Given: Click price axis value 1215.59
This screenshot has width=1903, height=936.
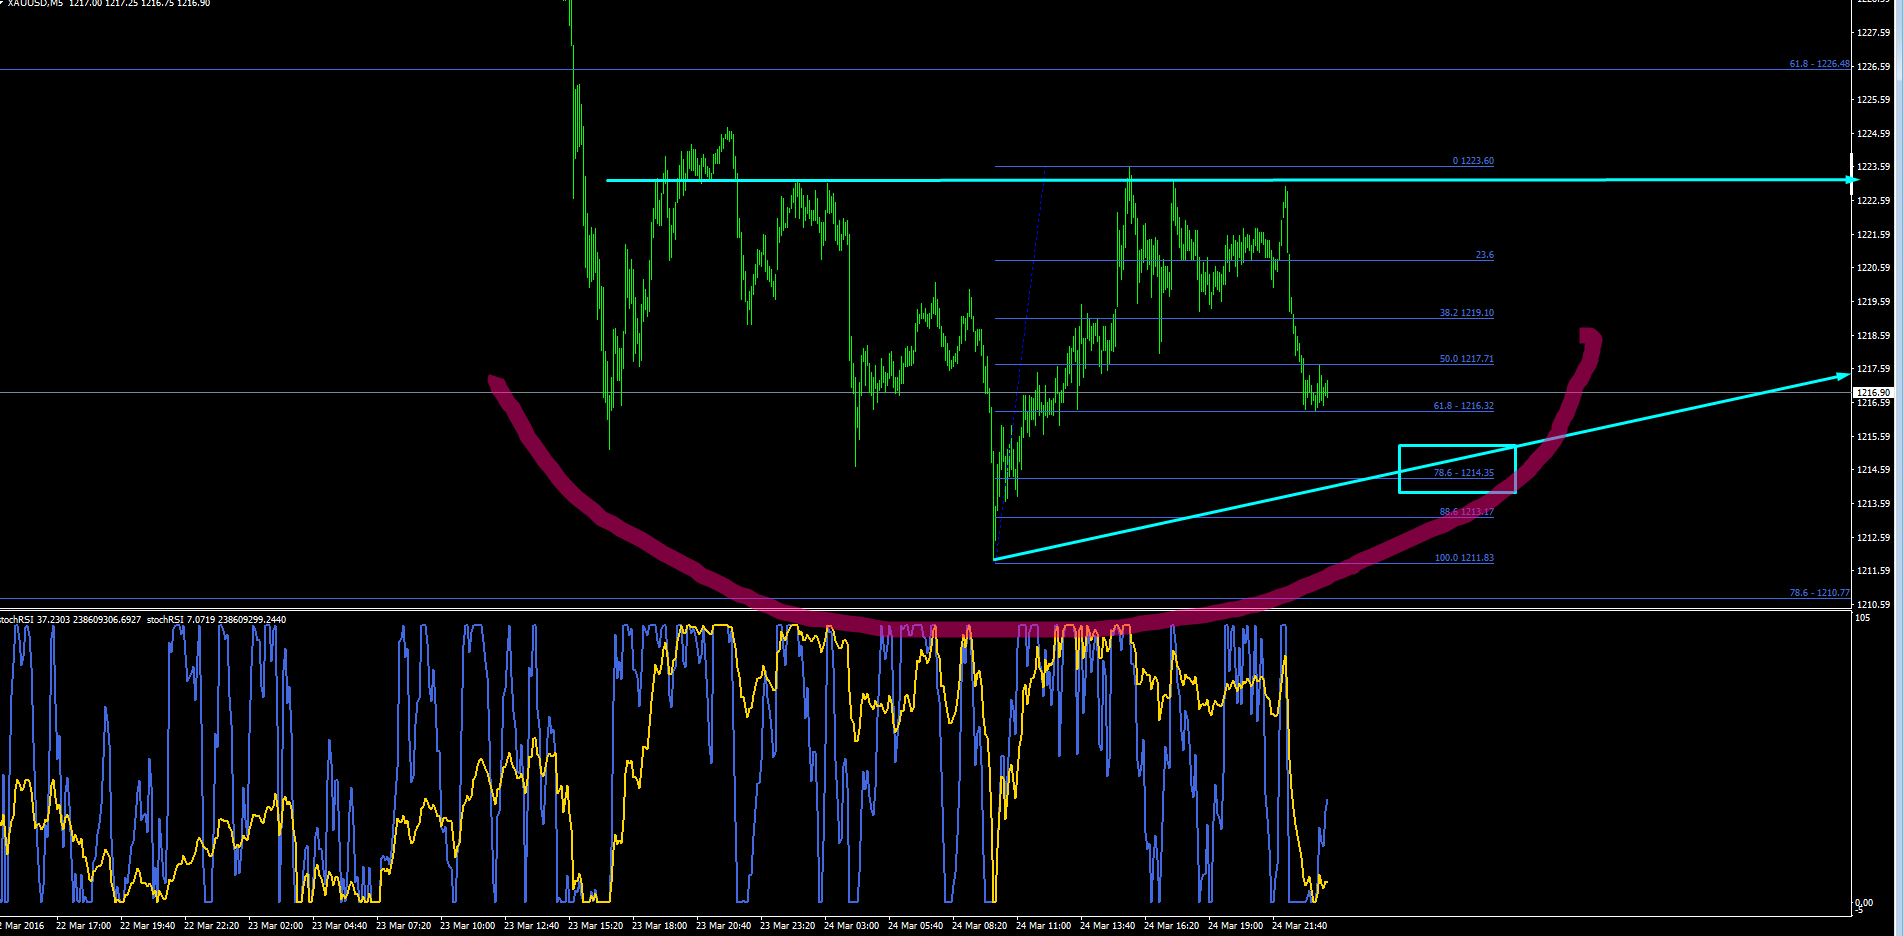Looking at the screenshot, I should (x=1873, y=437).
